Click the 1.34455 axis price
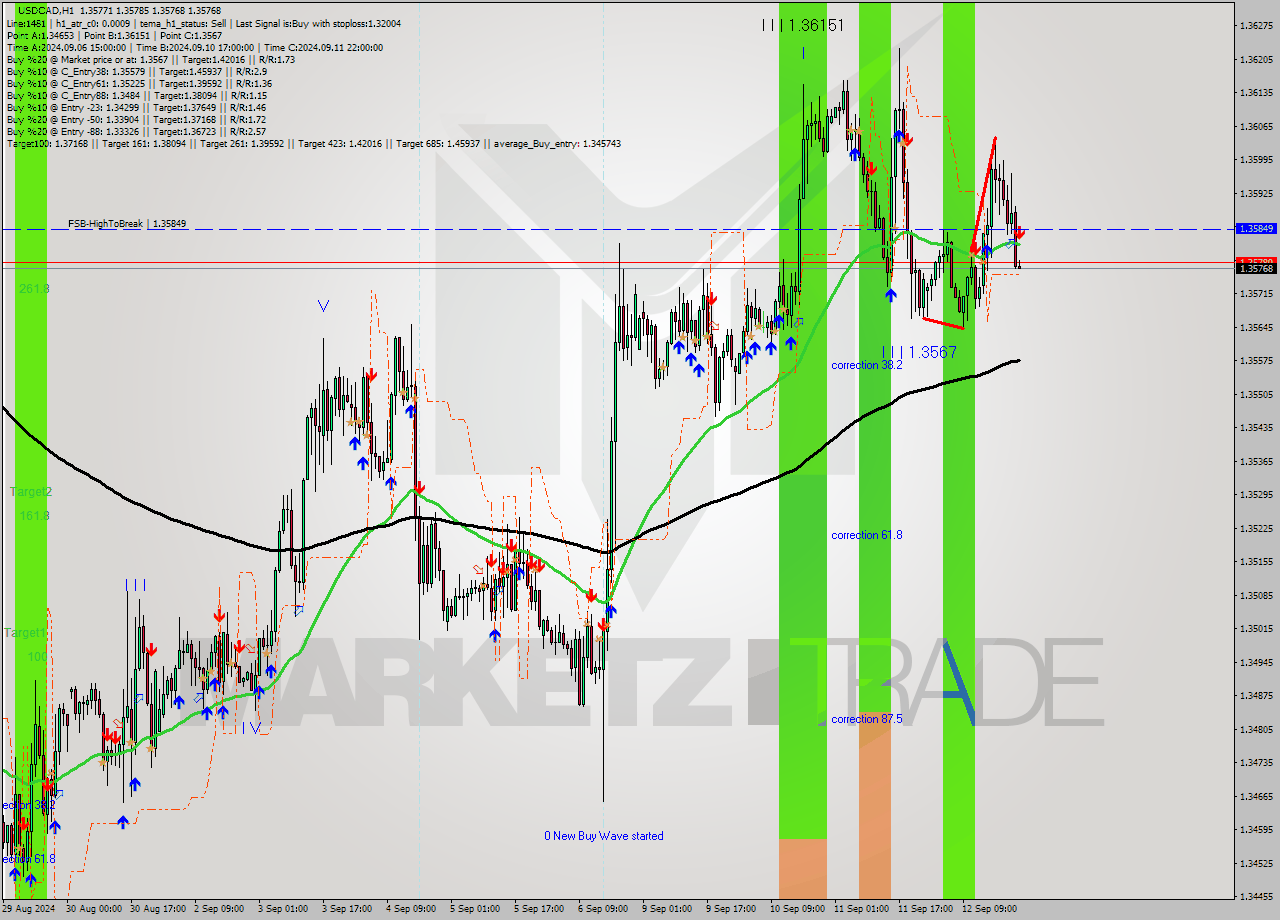 [1255, 896]
